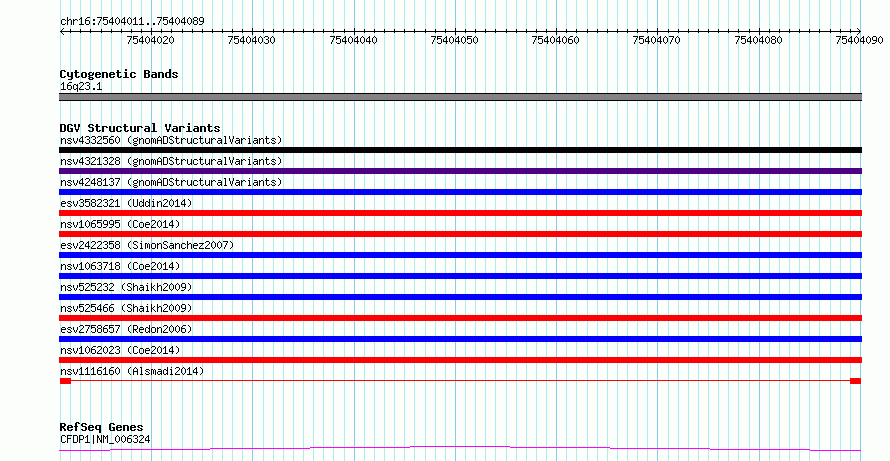This screenshot has height=461, width=890.
Task: Click ruler tick label 75404050
Action: point(454,40)
